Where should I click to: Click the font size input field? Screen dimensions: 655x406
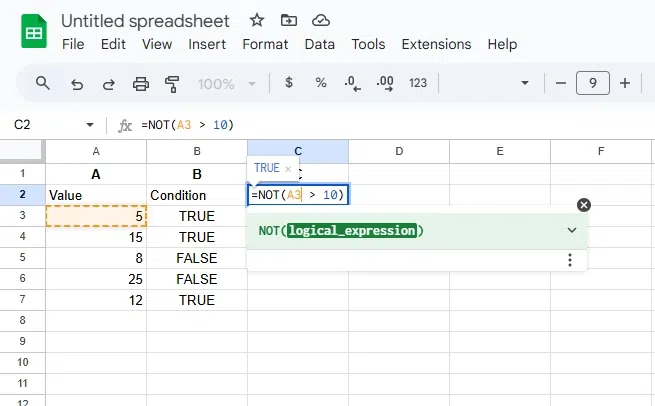(592, 83)
